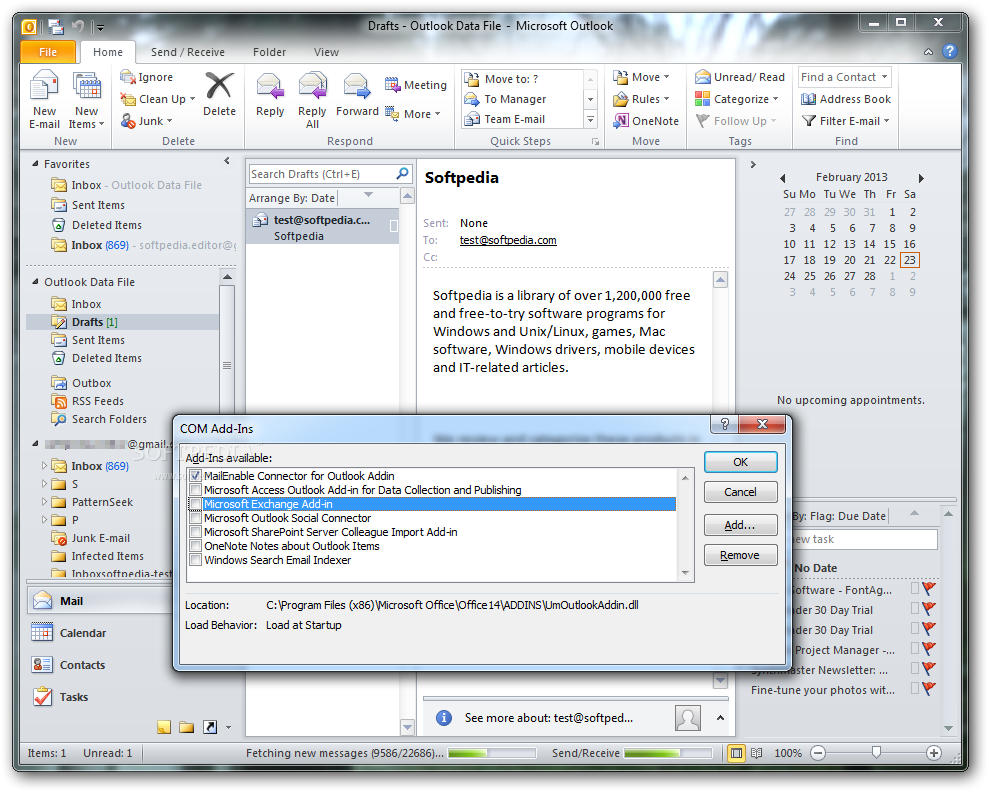Click the Shortcuts icon in navigation bar
Viewport: 989px width, 792px height.
[210, 727]
